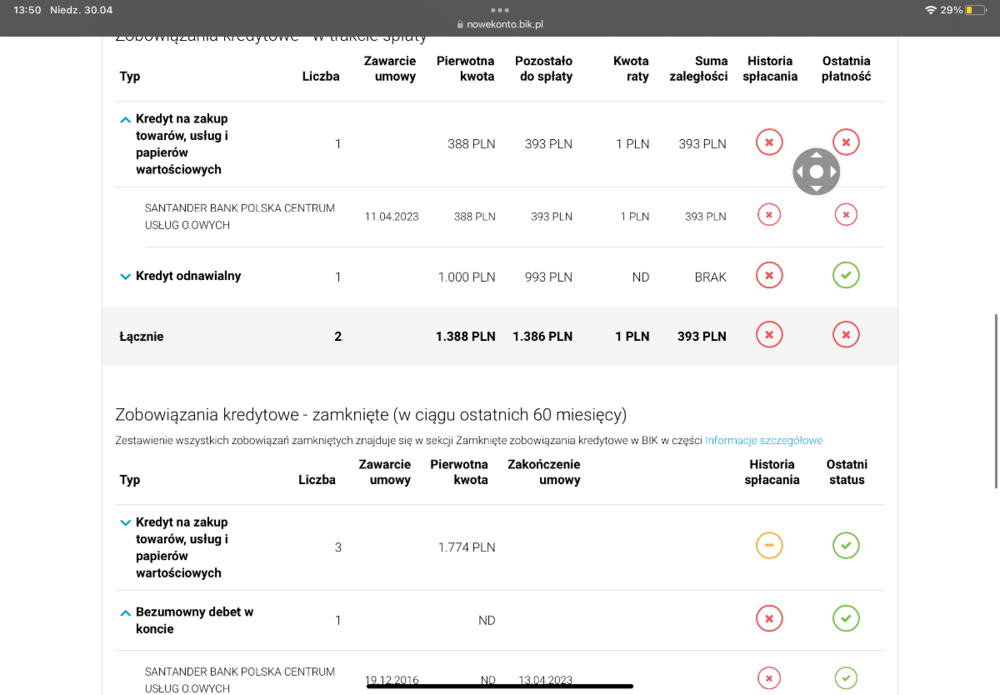Image resolution: width=1000 pixels, height=695 pixels.
Task: Tap the red X last payment icon in the Łącznie row
Action: click(846, 335)
